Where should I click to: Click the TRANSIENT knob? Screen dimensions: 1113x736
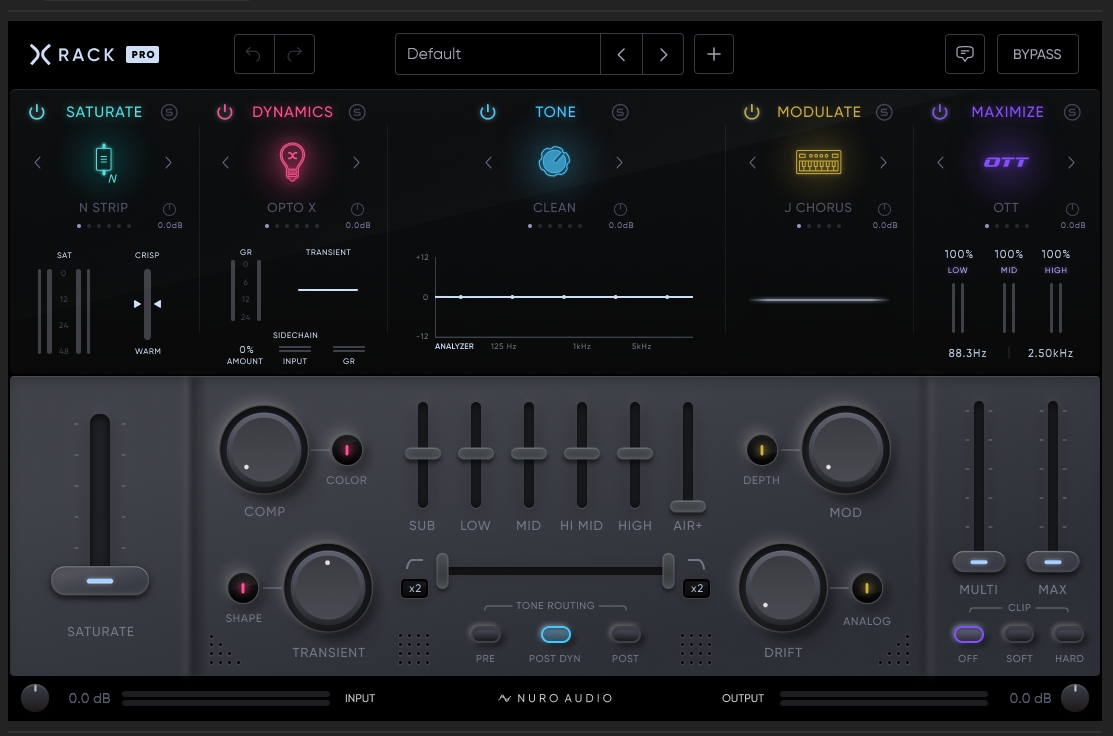click(328, 588)
